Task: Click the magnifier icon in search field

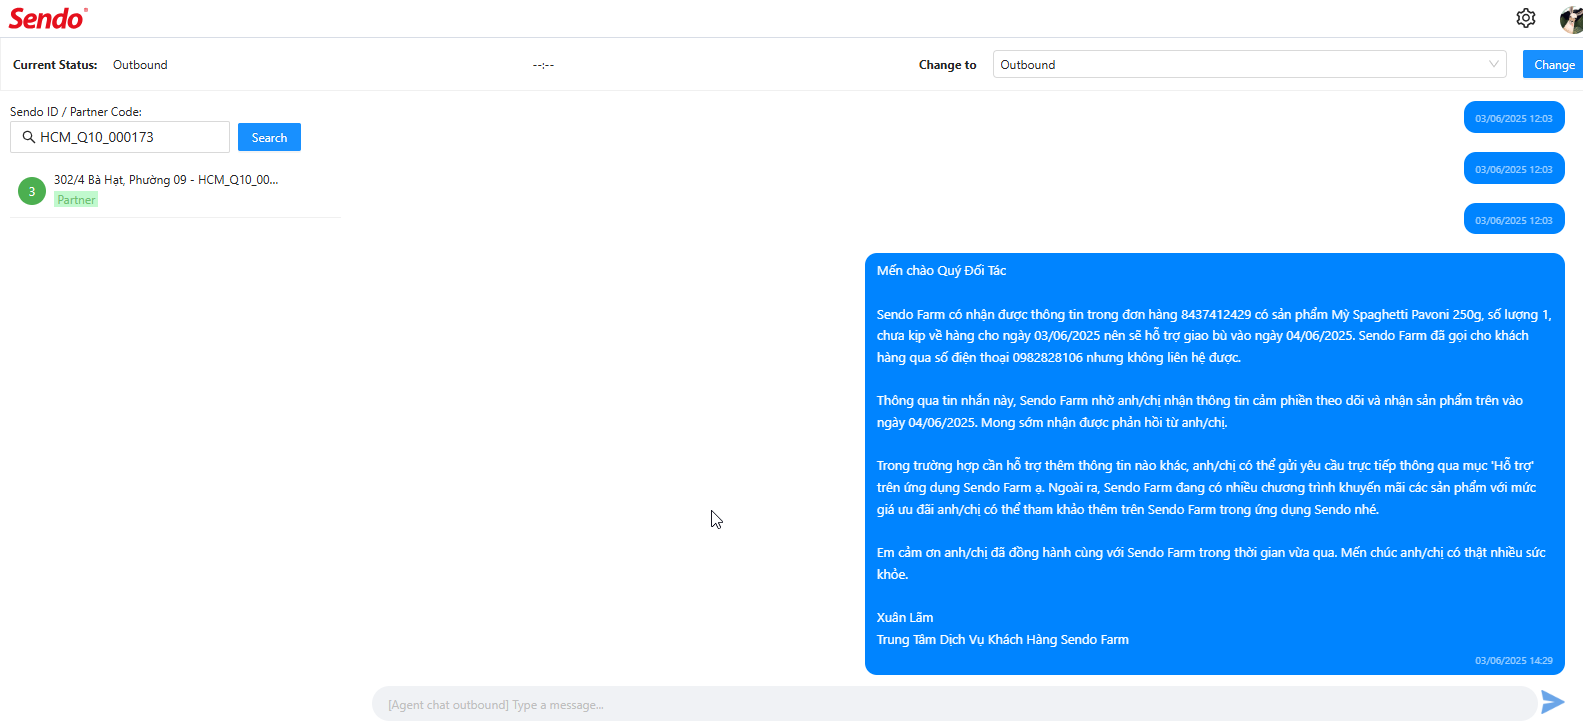Action: click(29, 137)
